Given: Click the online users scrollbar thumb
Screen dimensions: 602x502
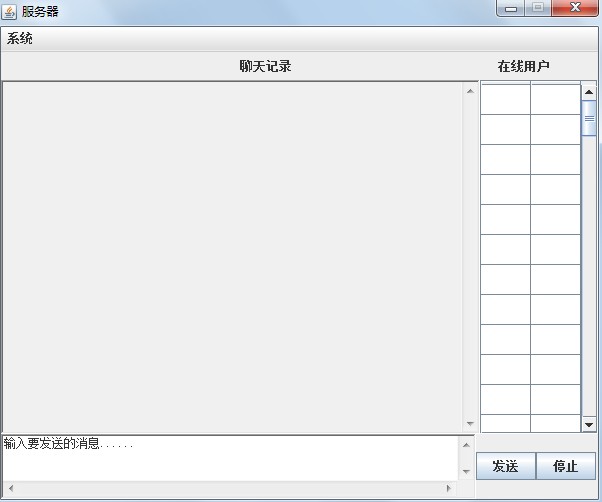Looking at the screenshot, I should (589, 118).
